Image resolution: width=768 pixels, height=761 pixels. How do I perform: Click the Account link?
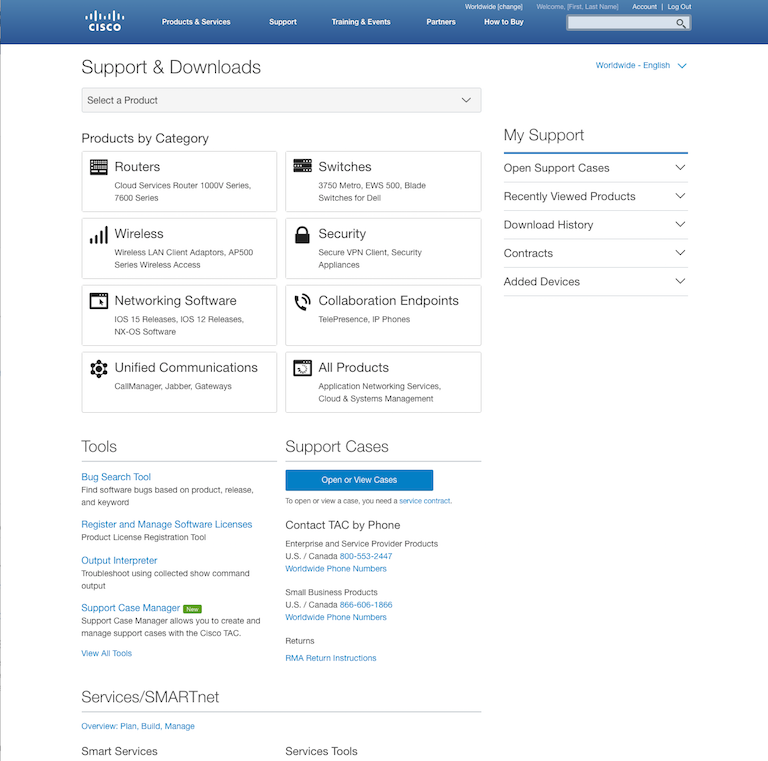644,7
